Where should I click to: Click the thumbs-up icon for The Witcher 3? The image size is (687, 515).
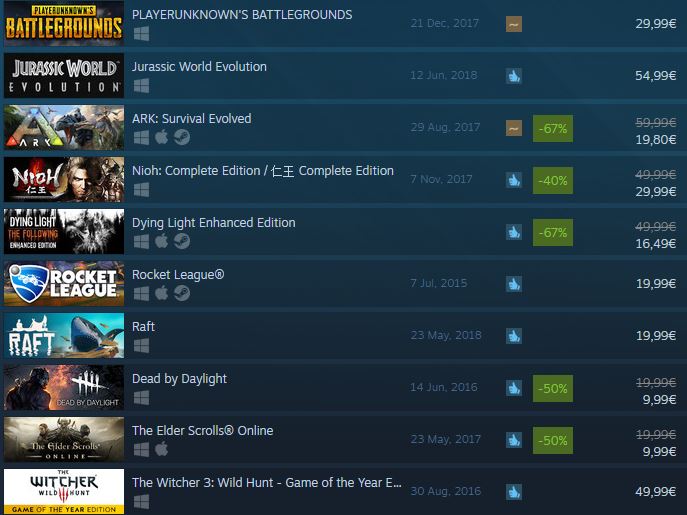pos(514,492)
